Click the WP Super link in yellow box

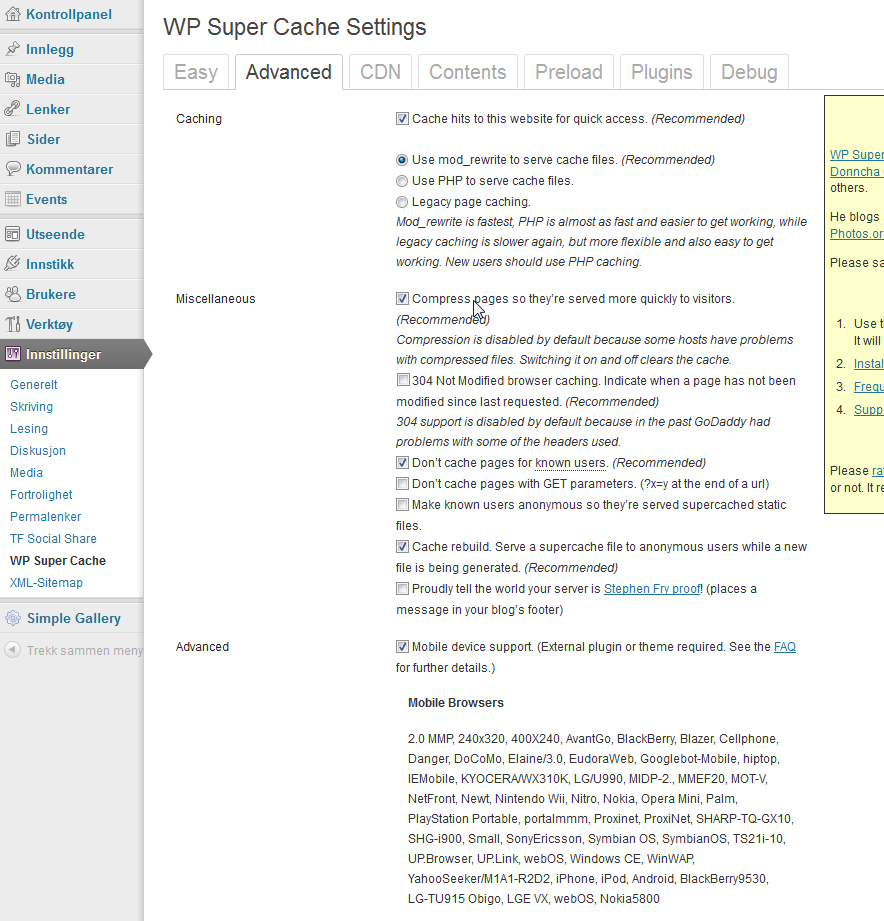(857, 154)
